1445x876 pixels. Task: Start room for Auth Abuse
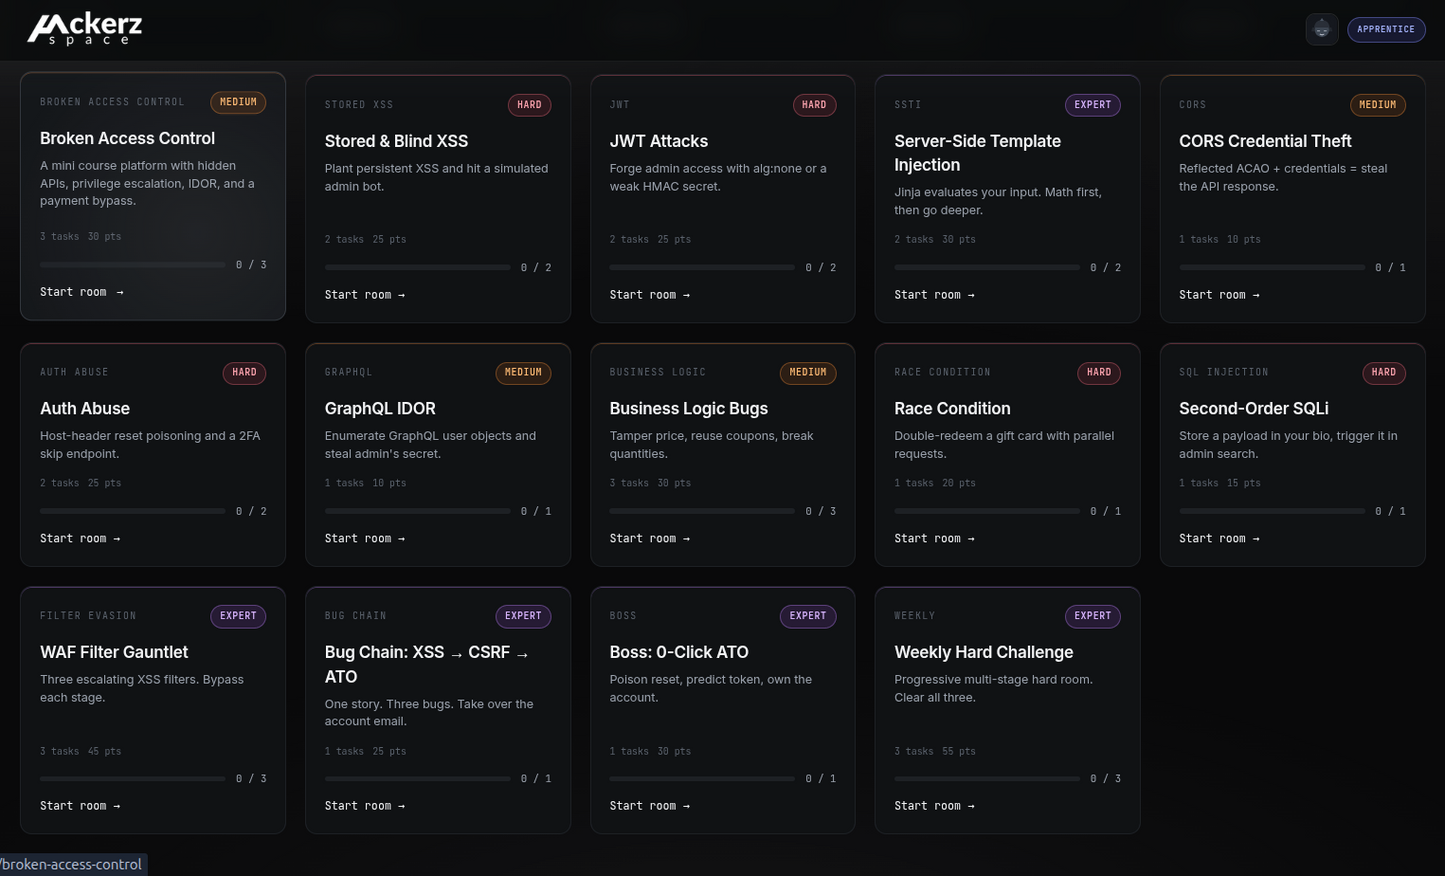pos(80,538)
